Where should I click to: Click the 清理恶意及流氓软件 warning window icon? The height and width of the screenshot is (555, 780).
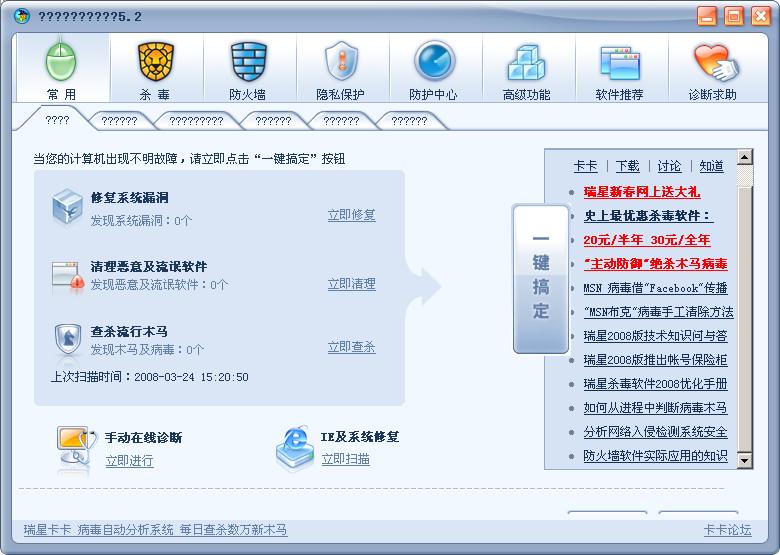coord(68,277)
